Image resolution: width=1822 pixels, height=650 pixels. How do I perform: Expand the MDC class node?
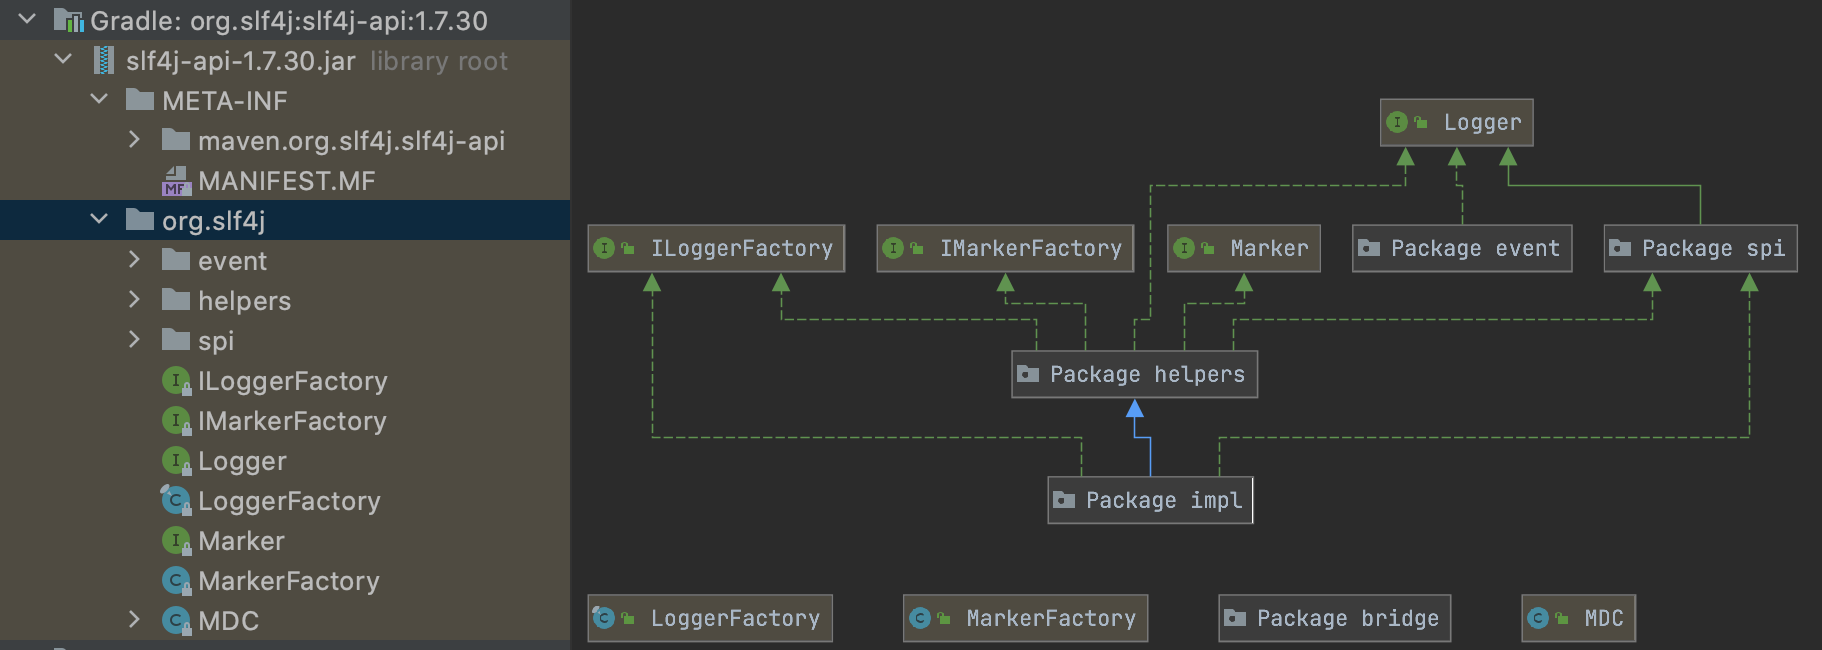(135, 619)
